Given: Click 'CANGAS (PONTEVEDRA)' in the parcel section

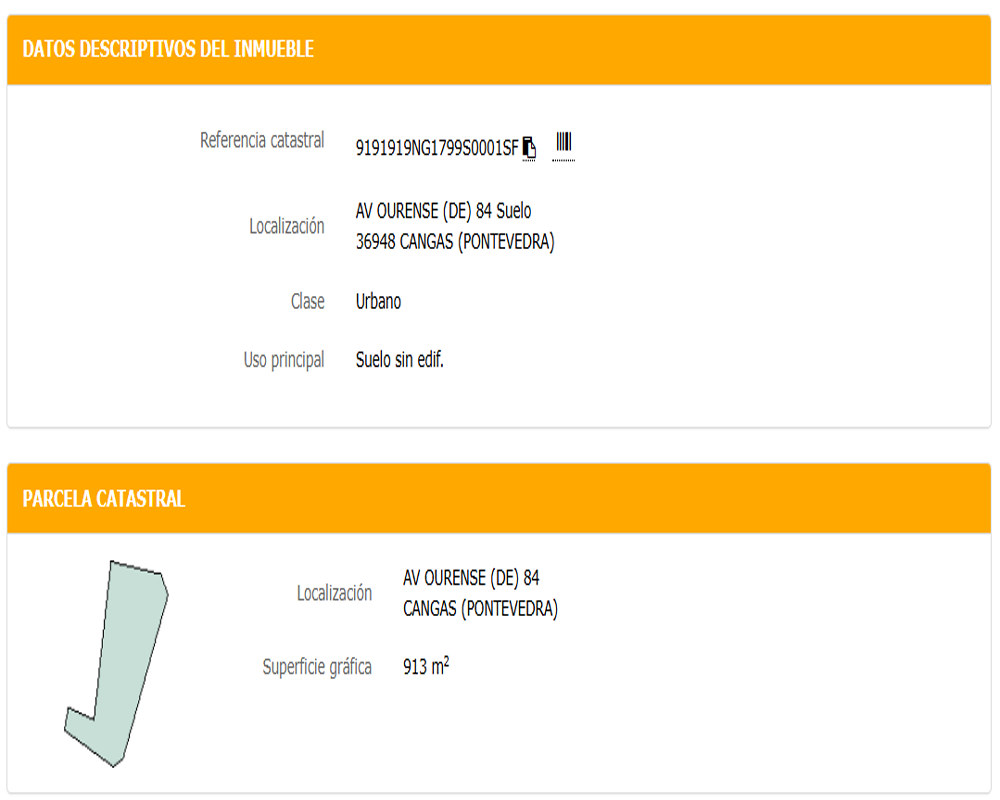Looking at the screenshot, I should [480, 608].
